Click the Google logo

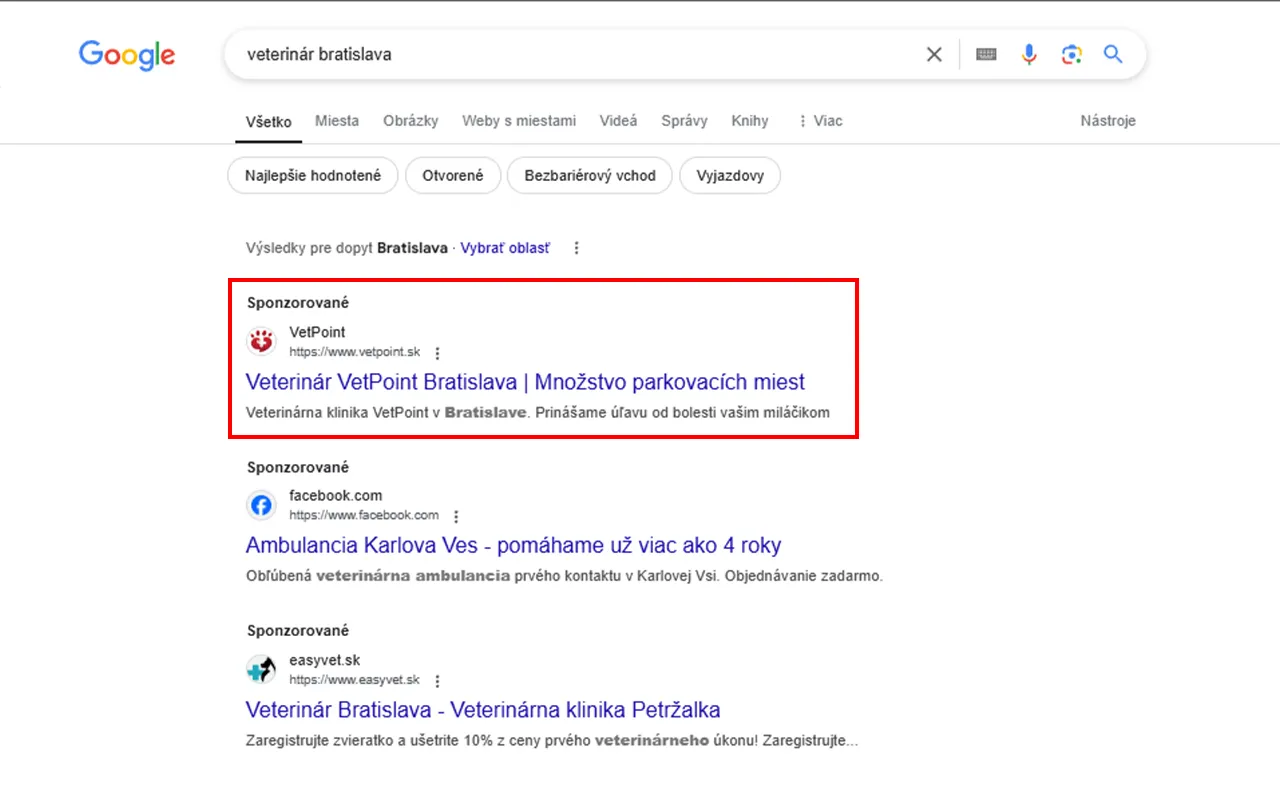127,54
